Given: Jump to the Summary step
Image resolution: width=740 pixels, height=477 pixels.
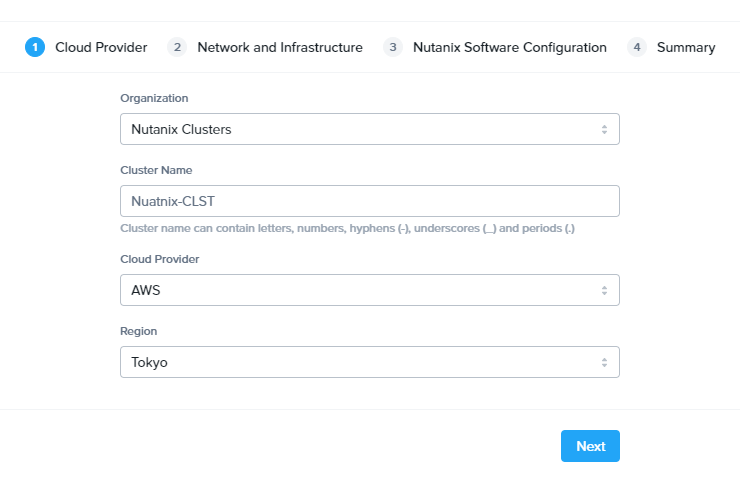Looking at the screenshot, I should click(x=686, y=47).
